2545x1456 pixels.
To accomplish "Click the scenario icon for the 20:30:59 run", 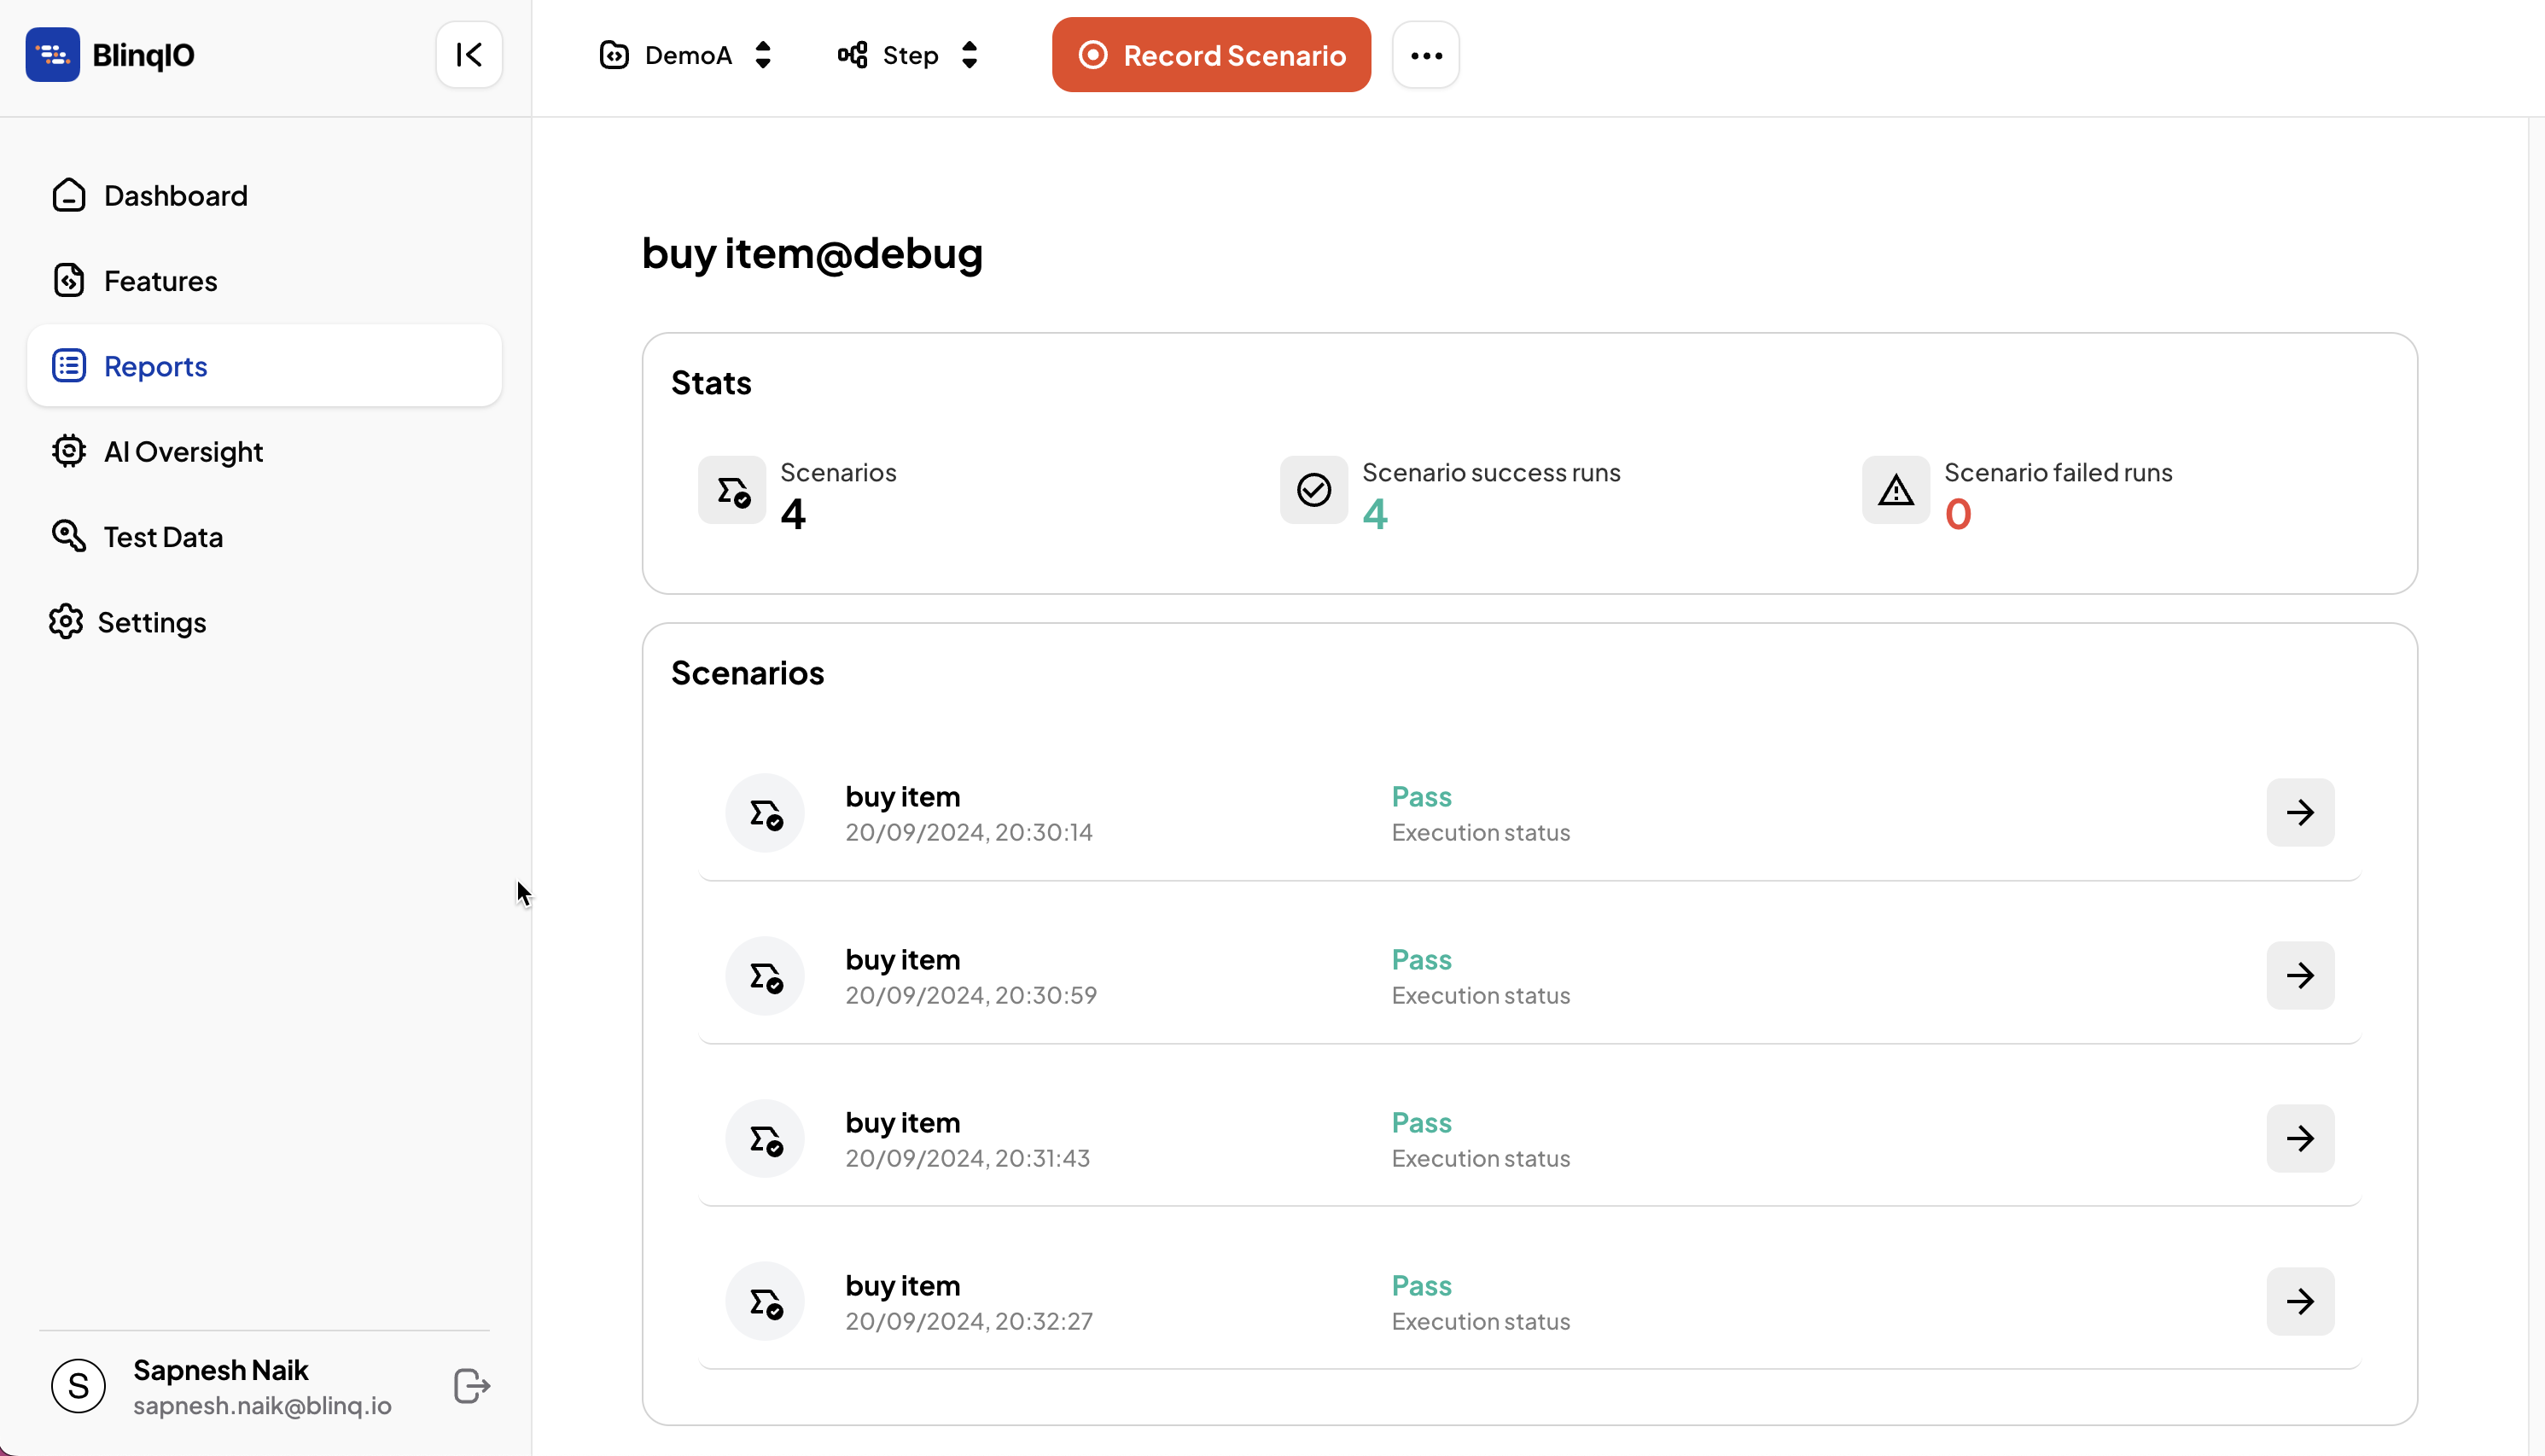I will click(x=765, y=976).
